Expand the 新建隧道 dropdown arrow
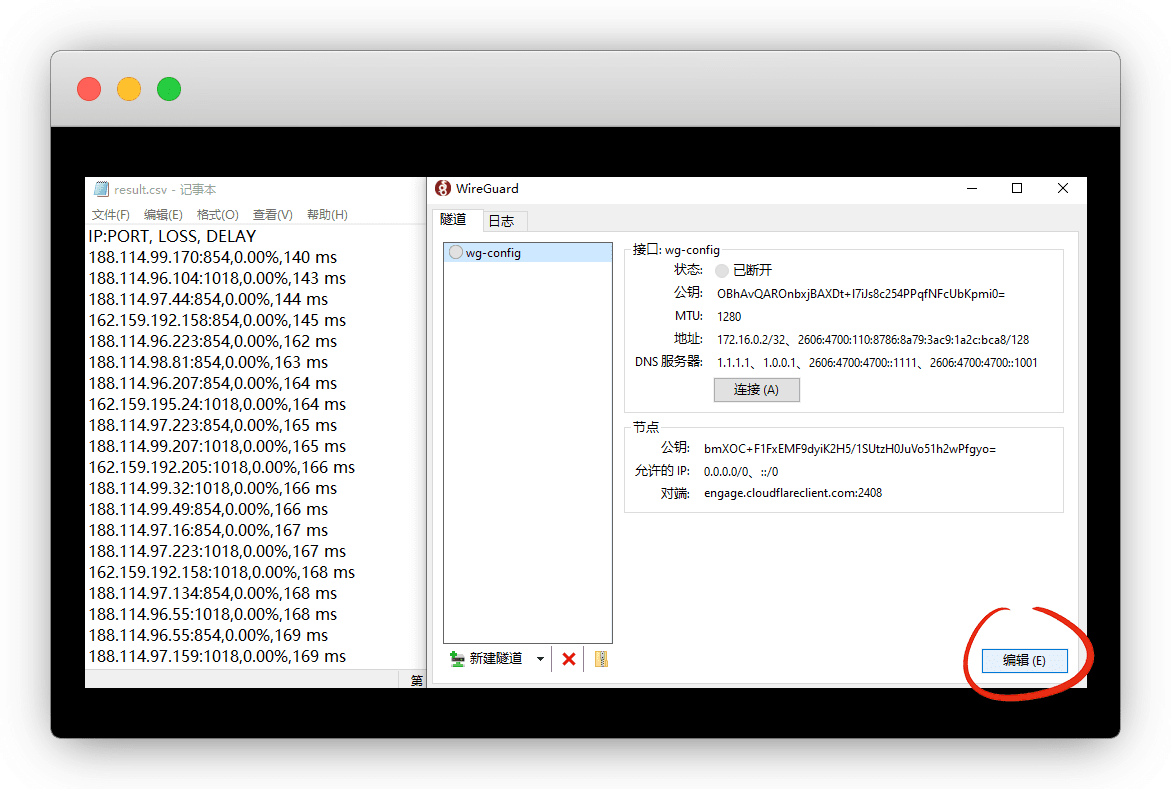Viewport: 1171px width, 789px height. (x=540, y=659)
